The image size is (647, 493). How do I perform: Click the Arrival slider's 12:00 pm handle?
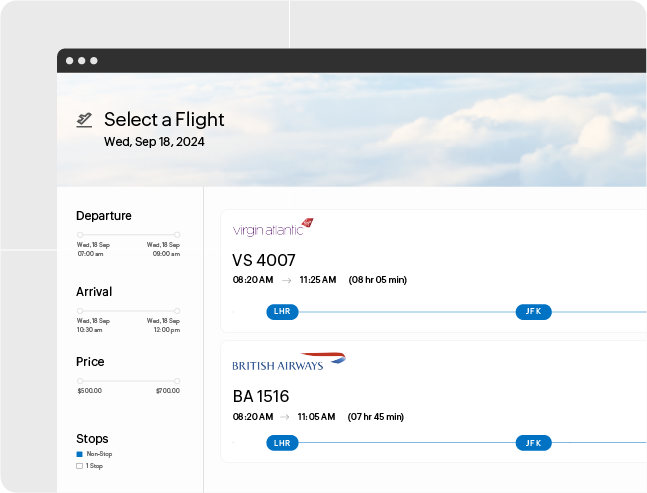pyautogui.click(x=177, y=311)
